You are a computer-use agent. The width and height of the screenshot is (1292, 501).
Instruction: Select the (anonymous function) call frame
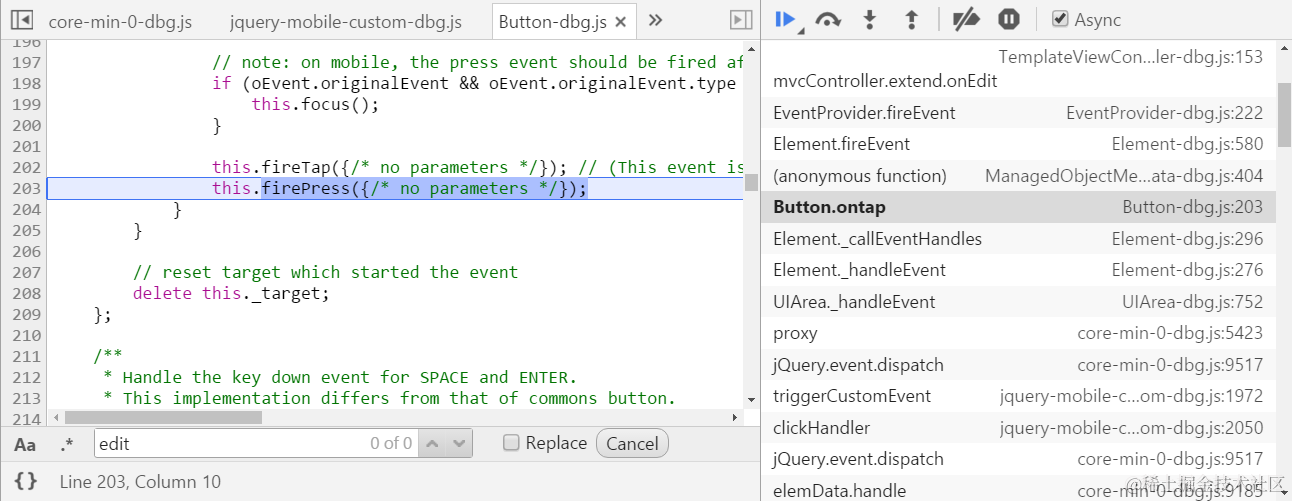[1018, 176]
